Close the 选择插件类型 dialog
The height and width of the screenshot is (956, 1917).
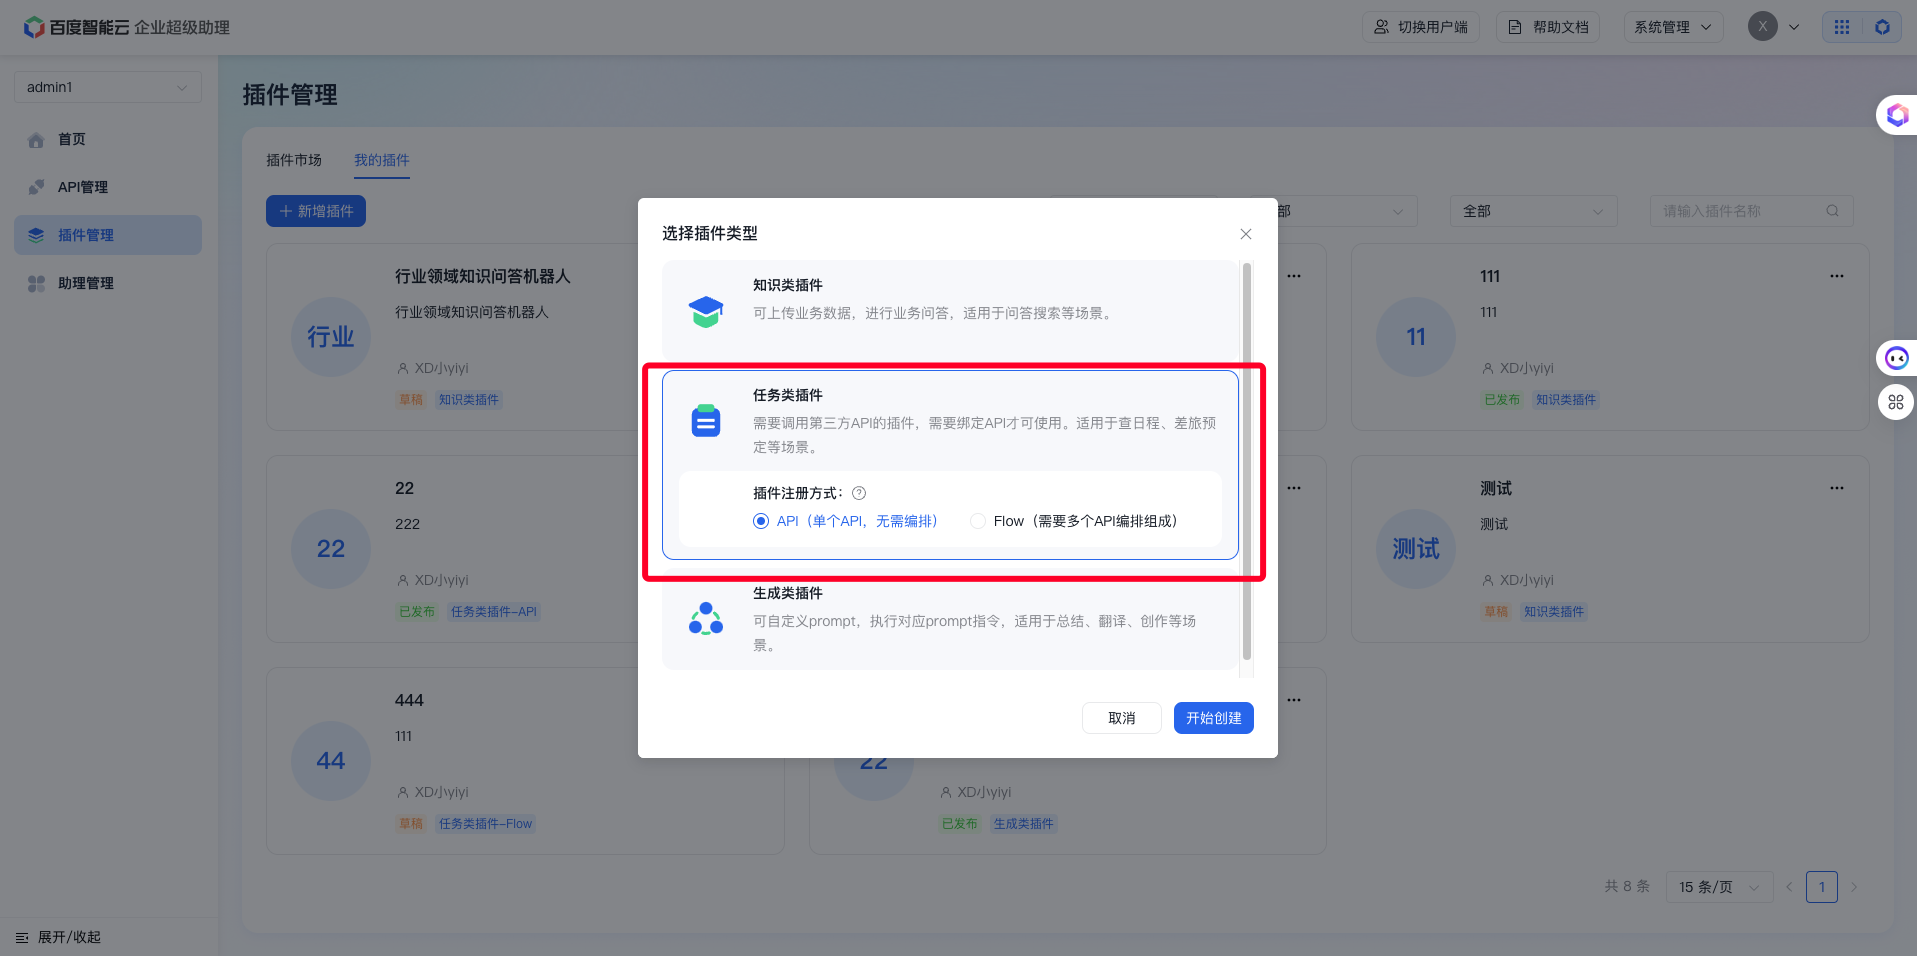(x=1246, y=234)
